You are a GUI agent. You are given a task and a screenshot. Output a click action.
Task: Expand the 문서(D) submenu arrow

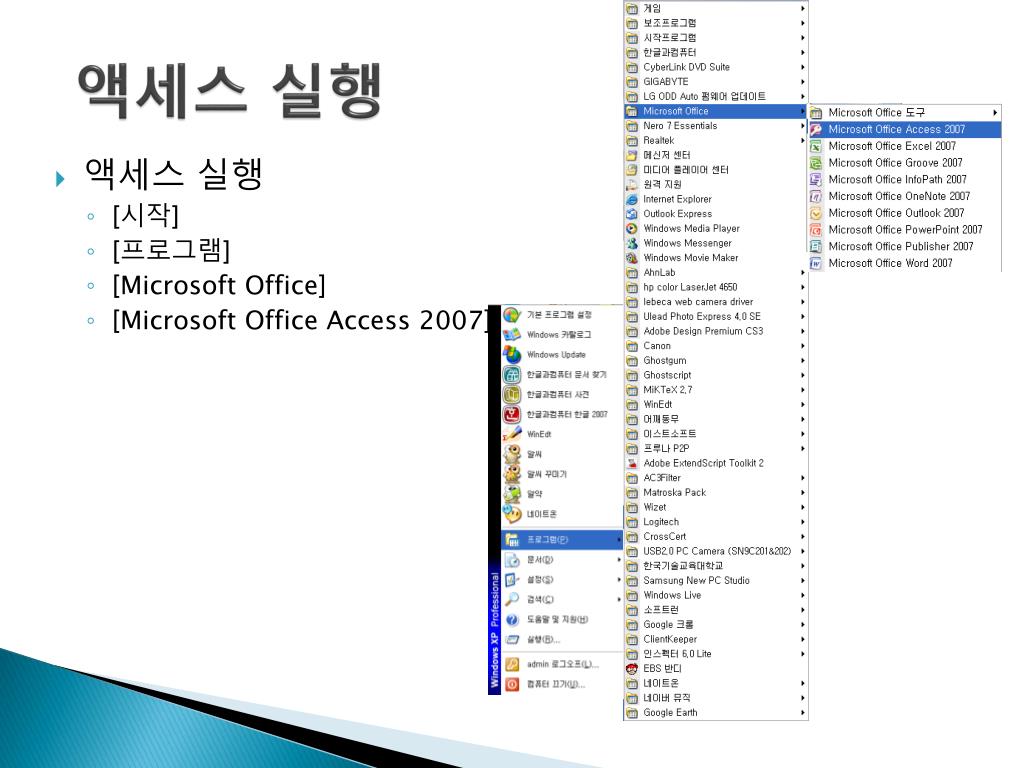pos(618,560)
